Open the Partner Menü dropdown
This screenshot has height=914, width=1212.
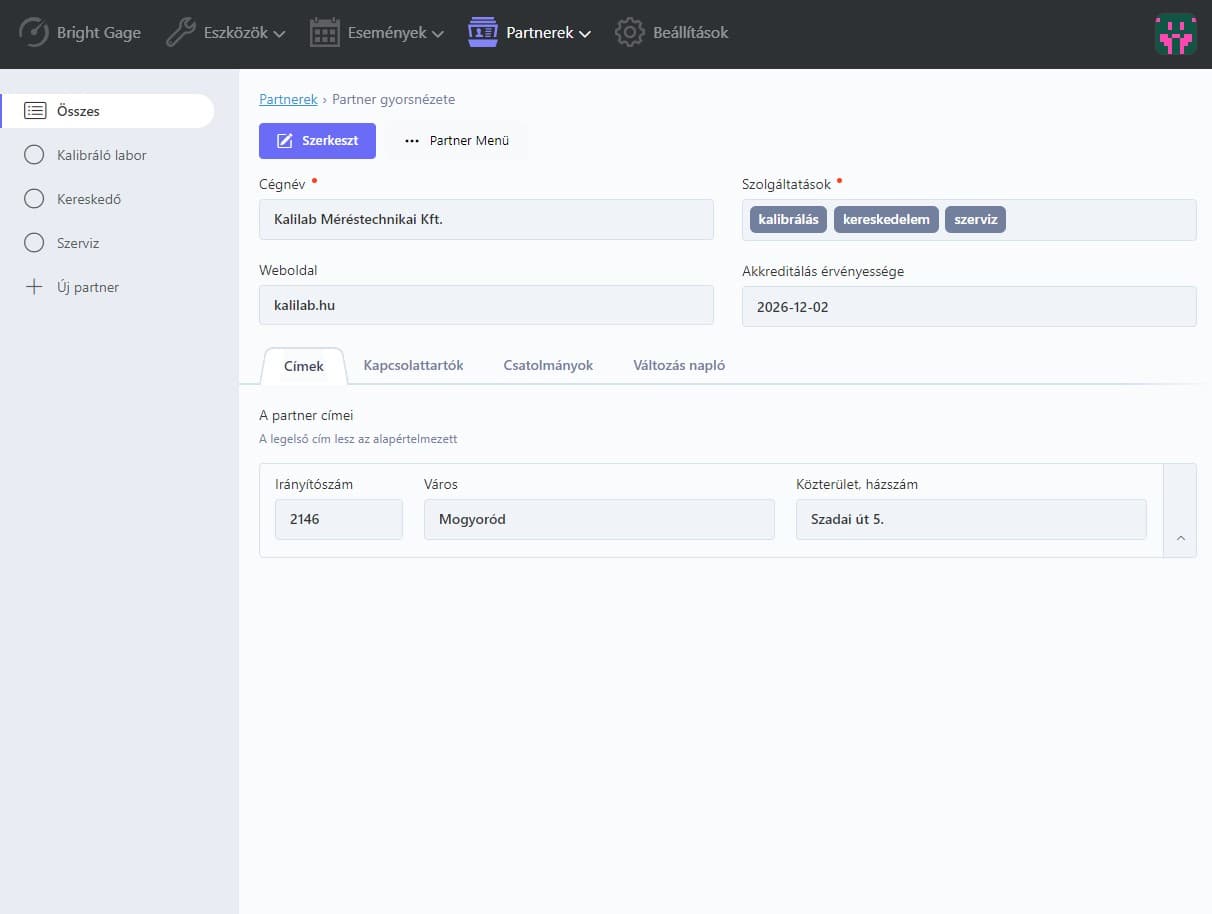click(457, 141)
